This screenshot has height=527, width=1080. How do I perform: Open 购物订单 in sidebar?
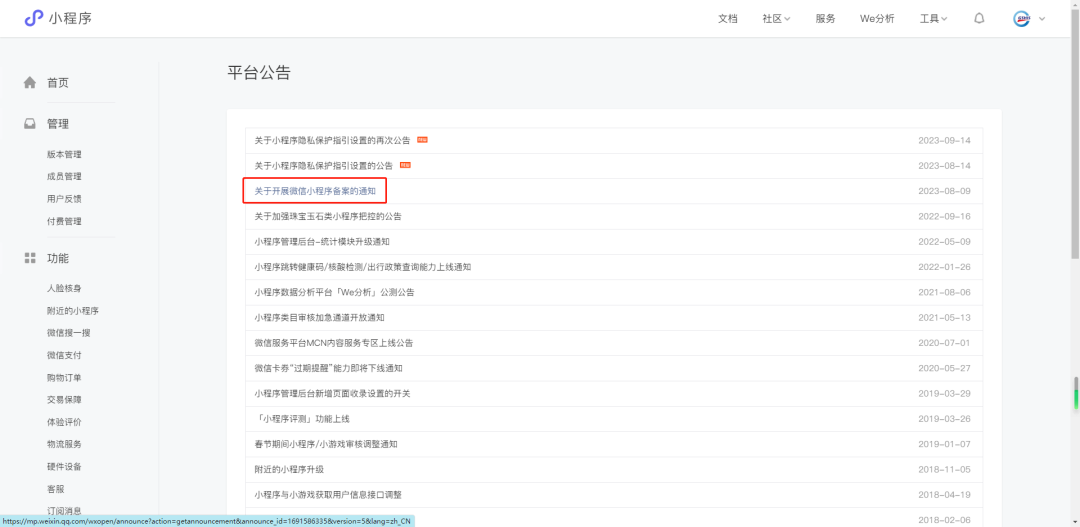64,378
